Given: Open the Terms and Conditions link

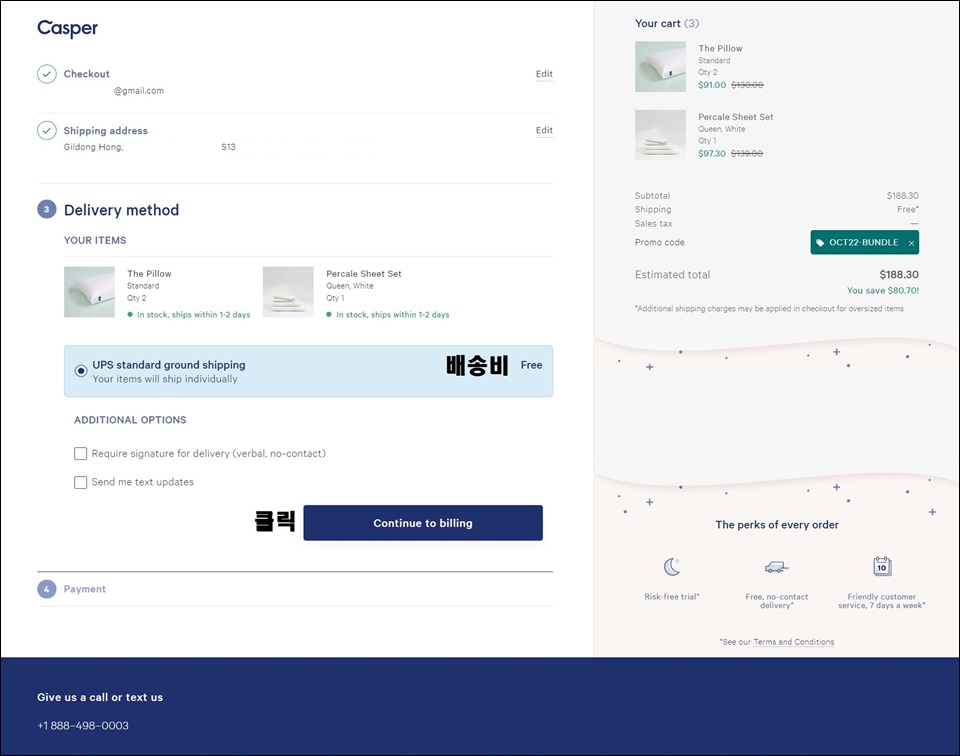Looking at the screenshot, I should 793,642.
